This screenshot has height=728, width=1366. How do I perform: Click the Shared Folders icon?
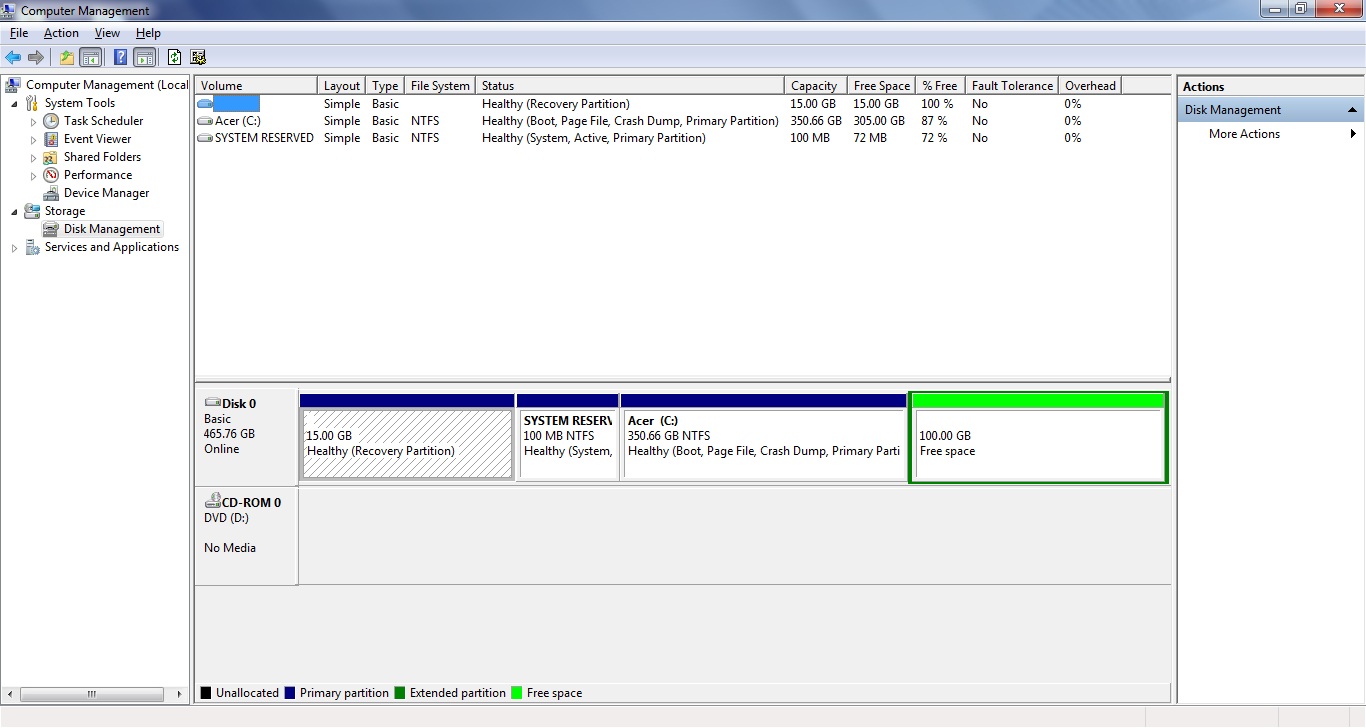coord(51,157)
